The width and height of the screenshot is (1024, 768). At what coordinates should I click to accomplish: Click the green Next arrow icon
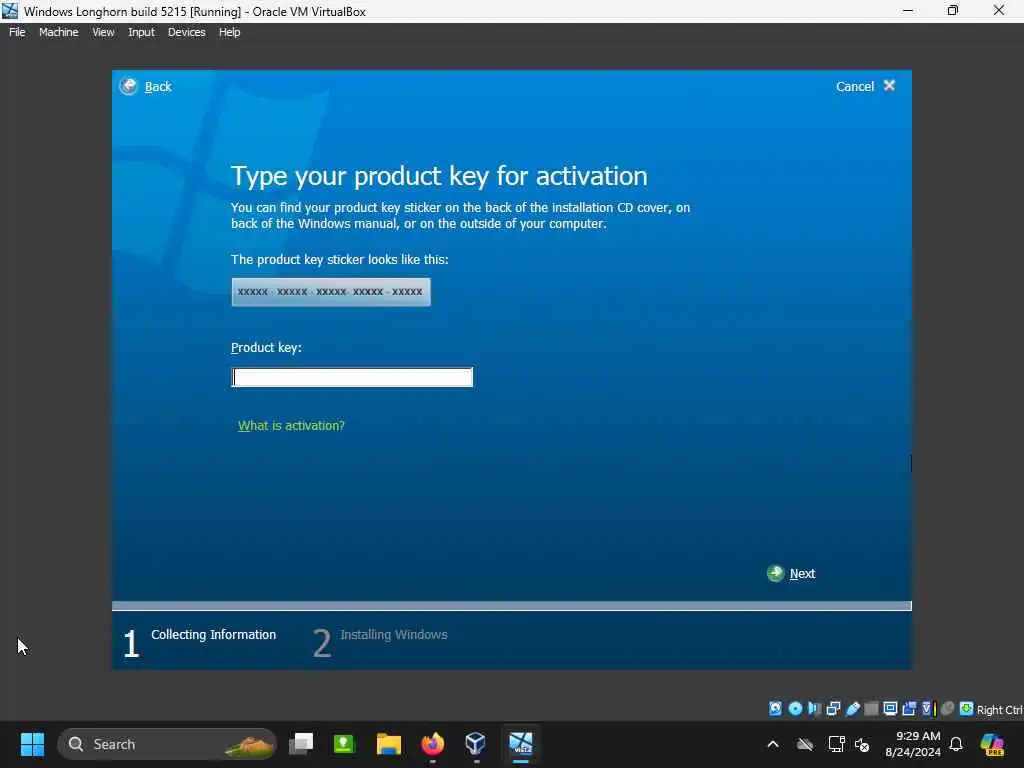click(775, 573)
